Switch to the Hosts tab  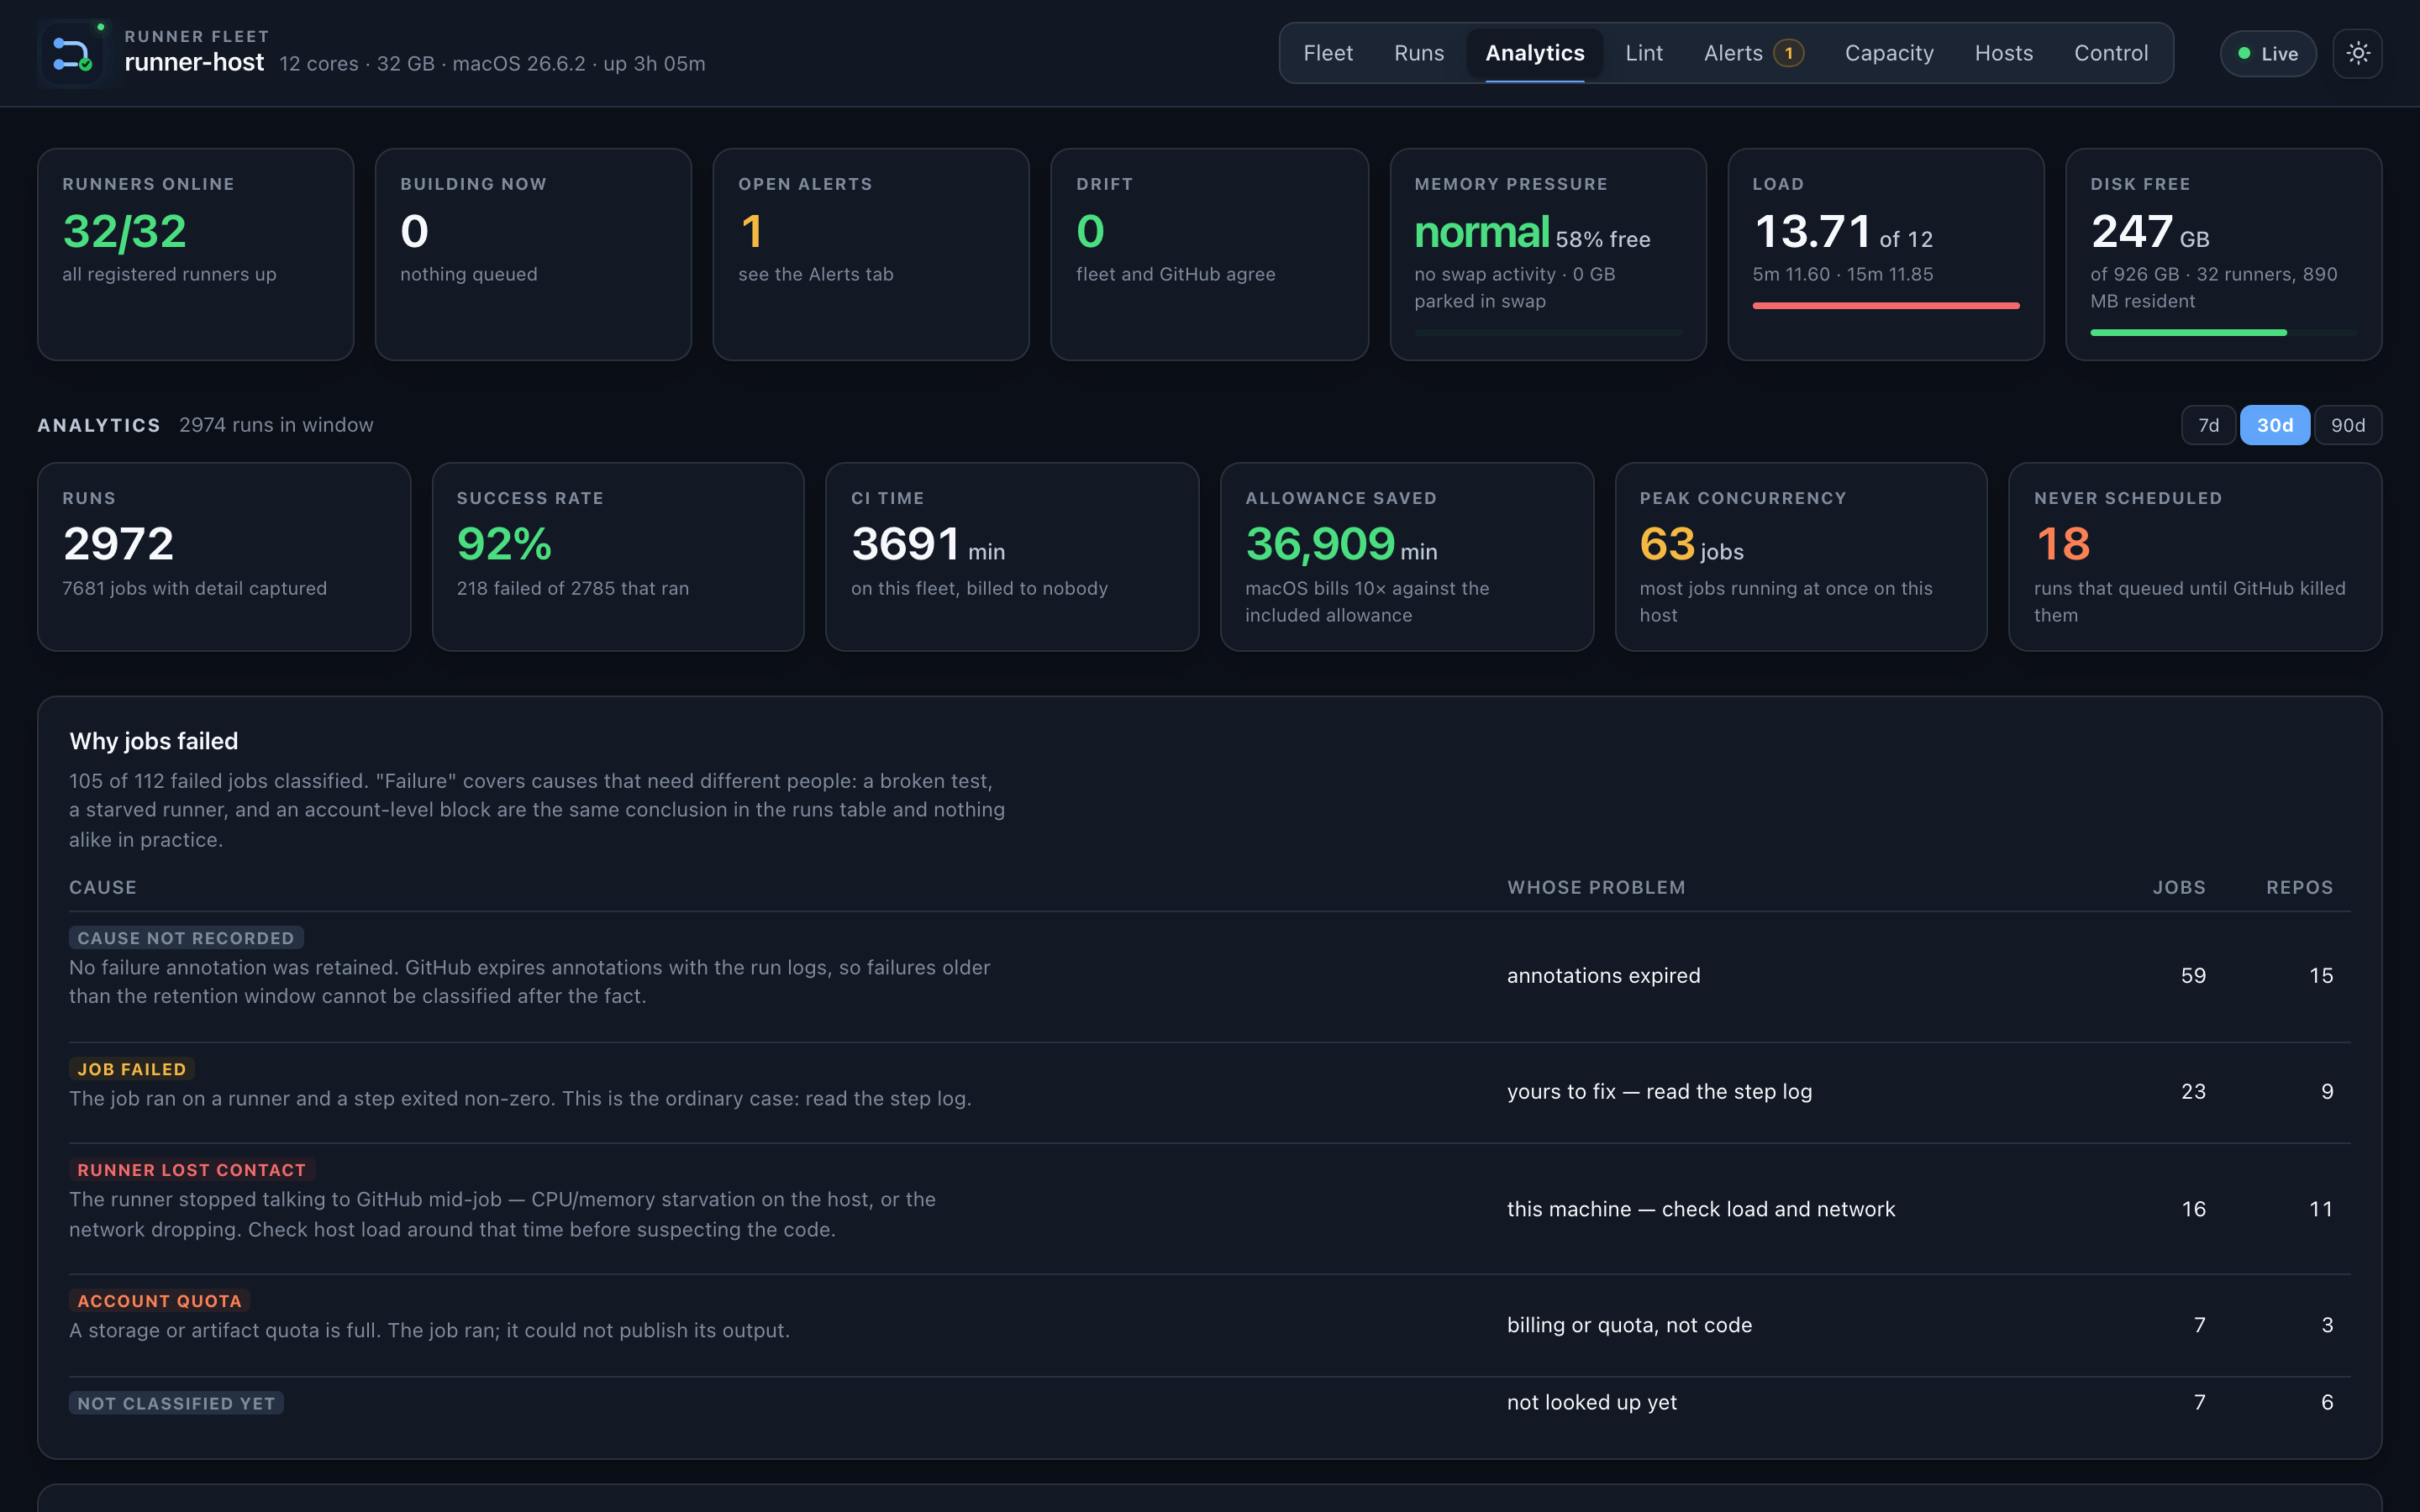[2003, 53]
